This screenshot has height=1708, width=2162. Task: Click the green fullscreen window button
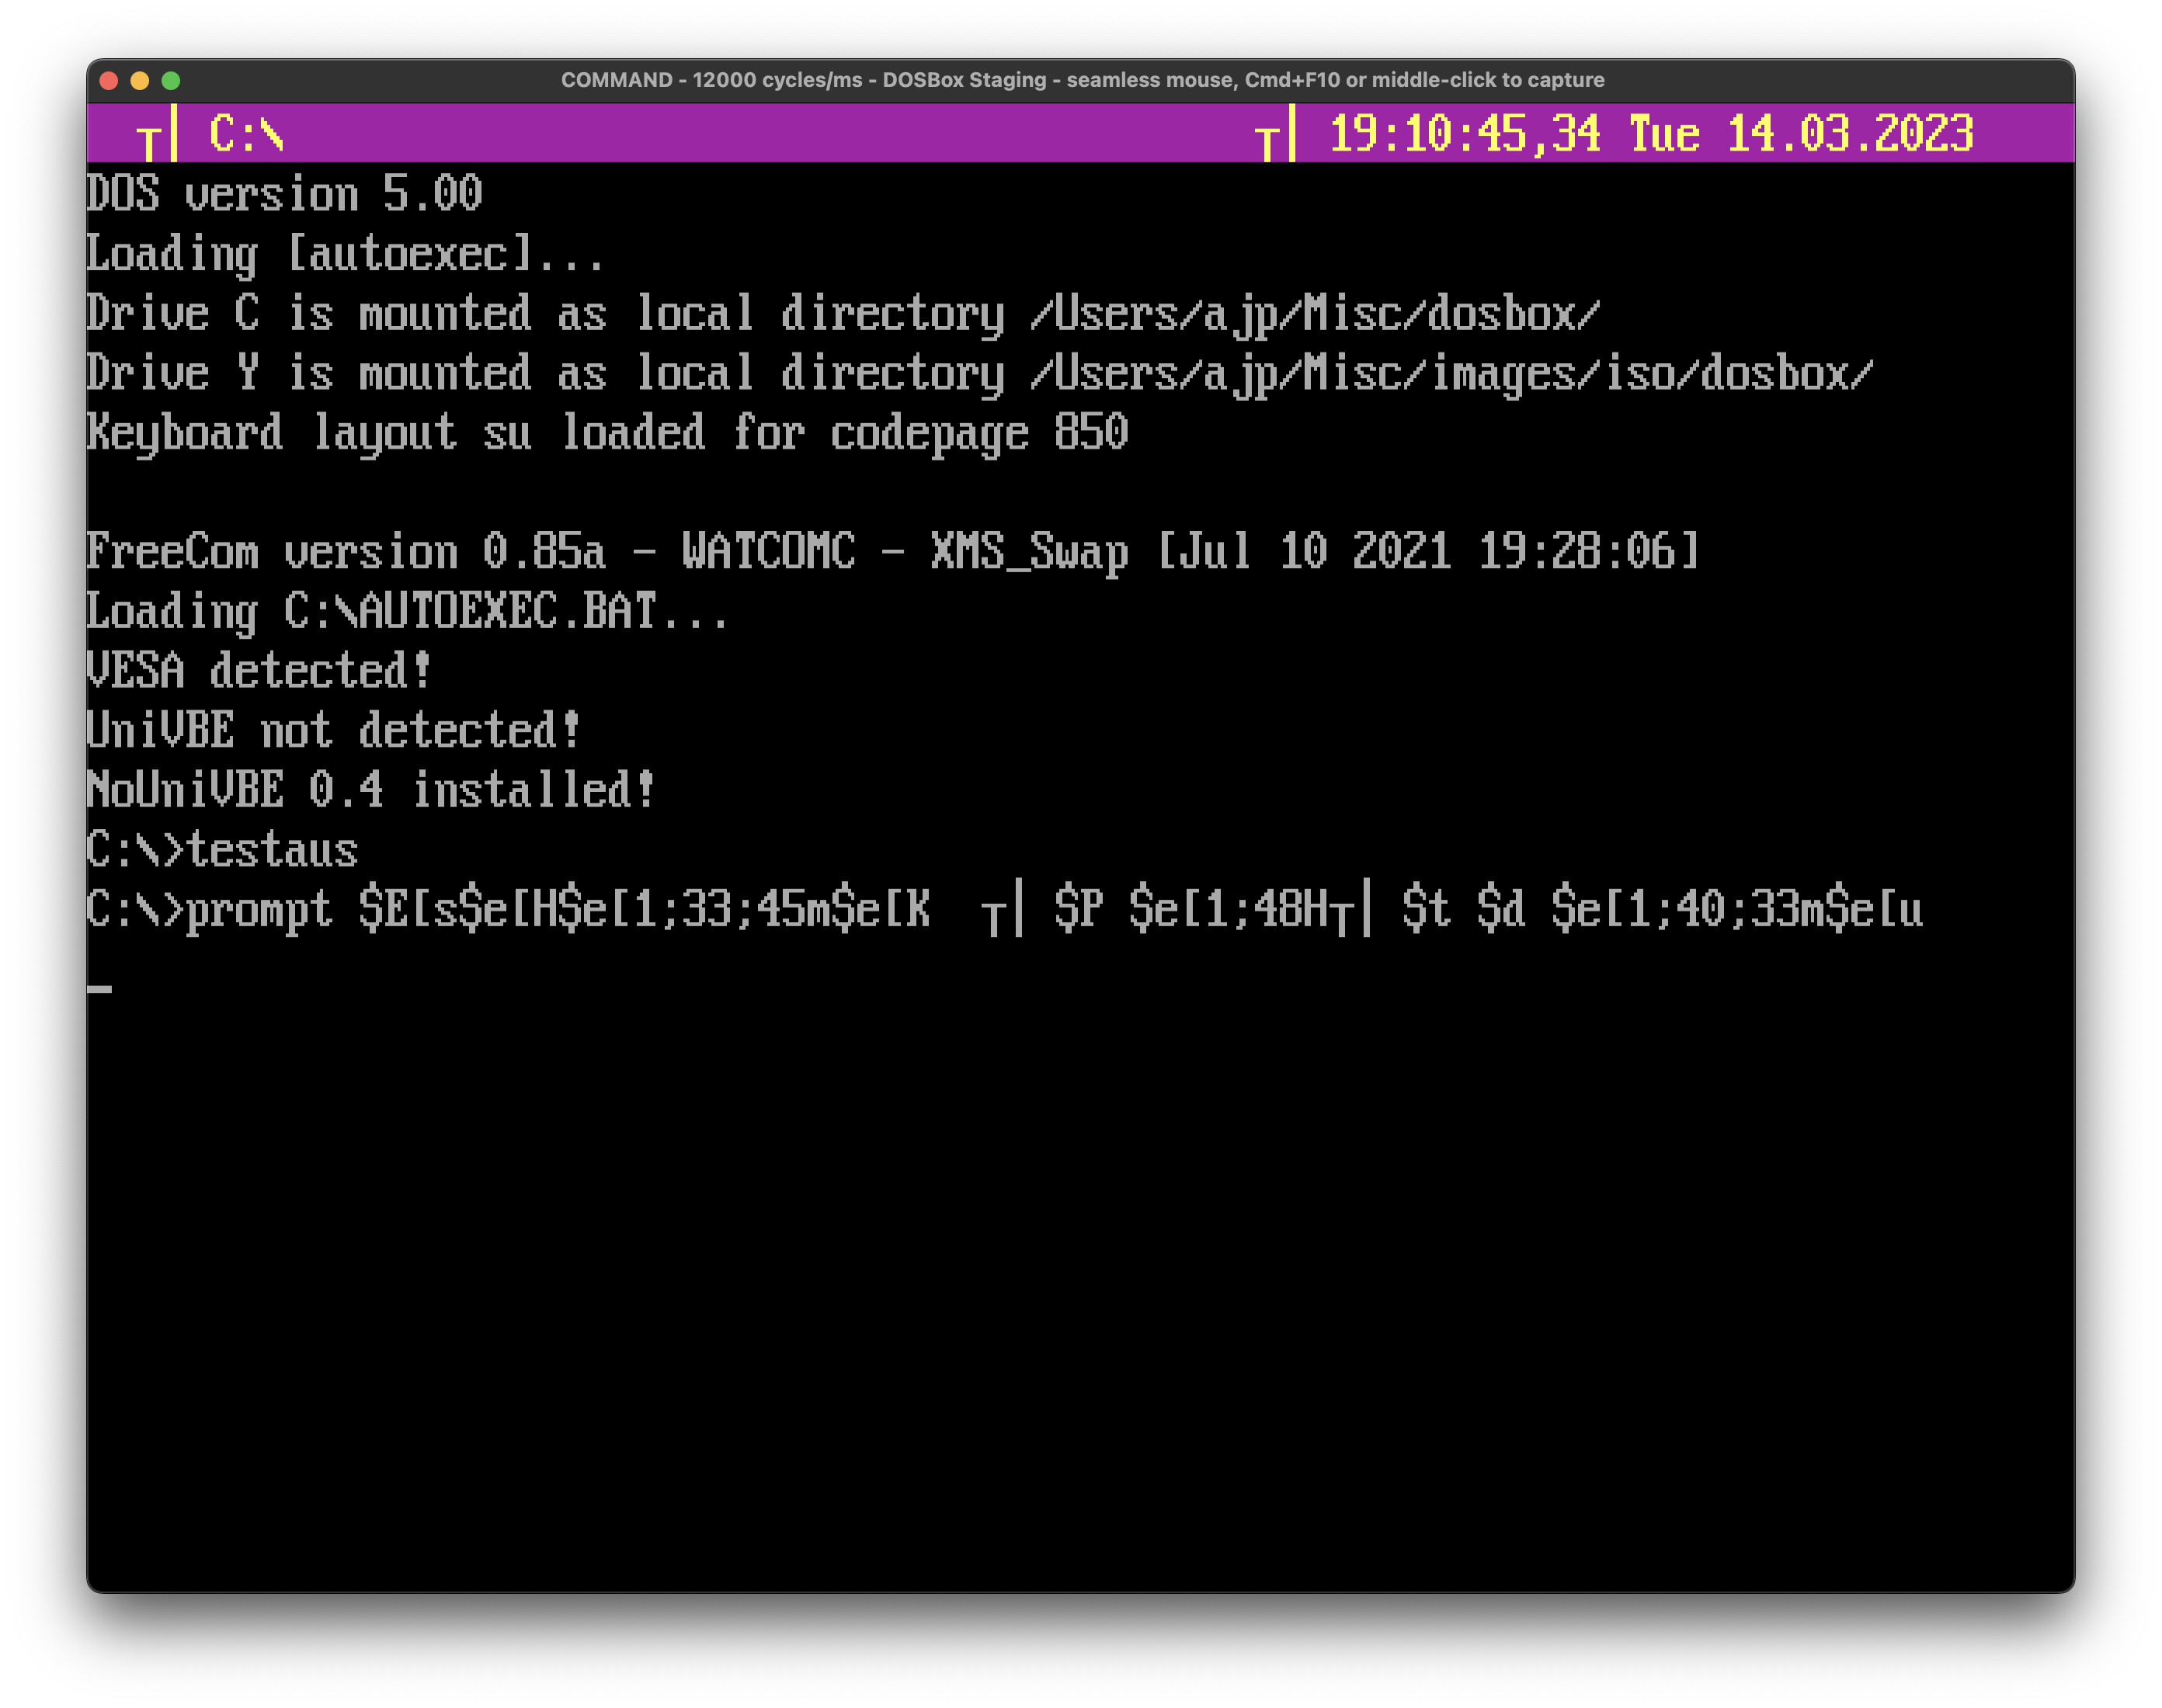(x=171, y=81)
